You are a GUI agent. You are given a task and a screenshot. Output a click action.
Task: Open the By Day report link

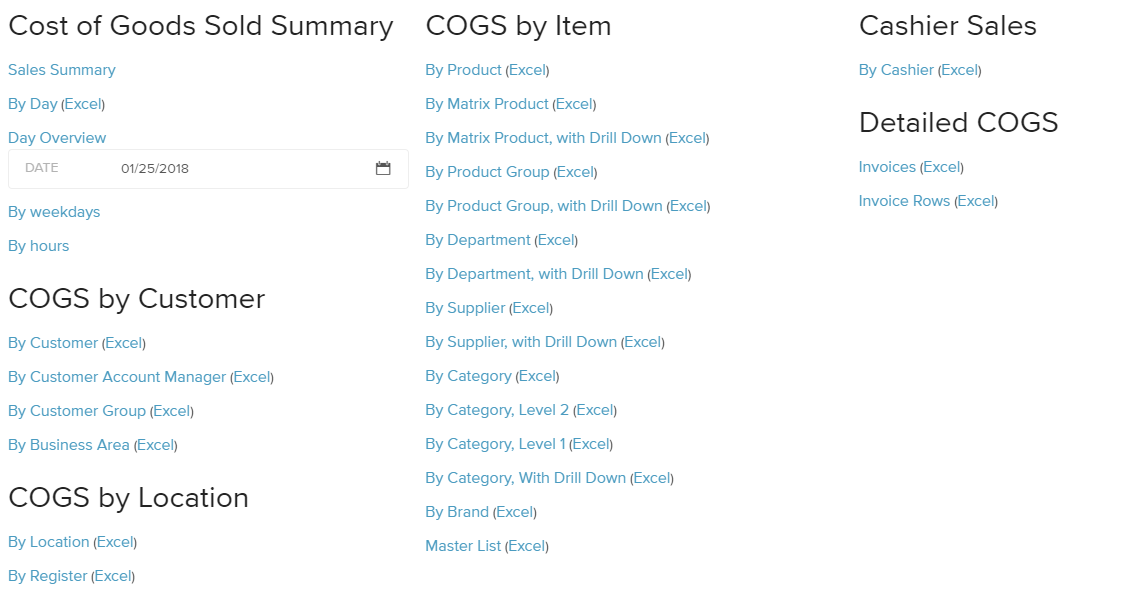point(33,104)
